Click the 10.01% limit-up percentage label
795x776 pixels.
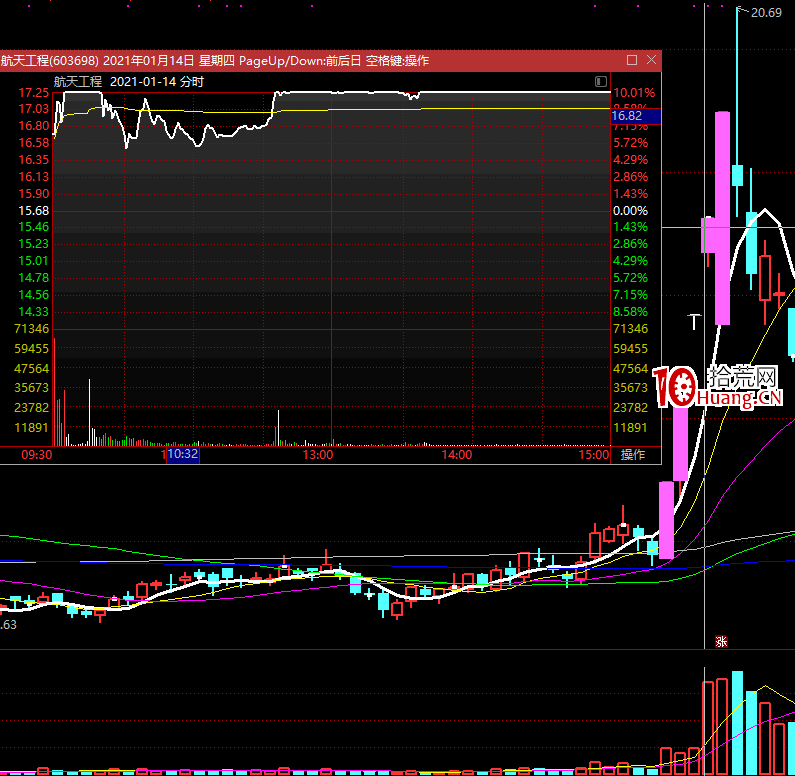click(634, 93)
